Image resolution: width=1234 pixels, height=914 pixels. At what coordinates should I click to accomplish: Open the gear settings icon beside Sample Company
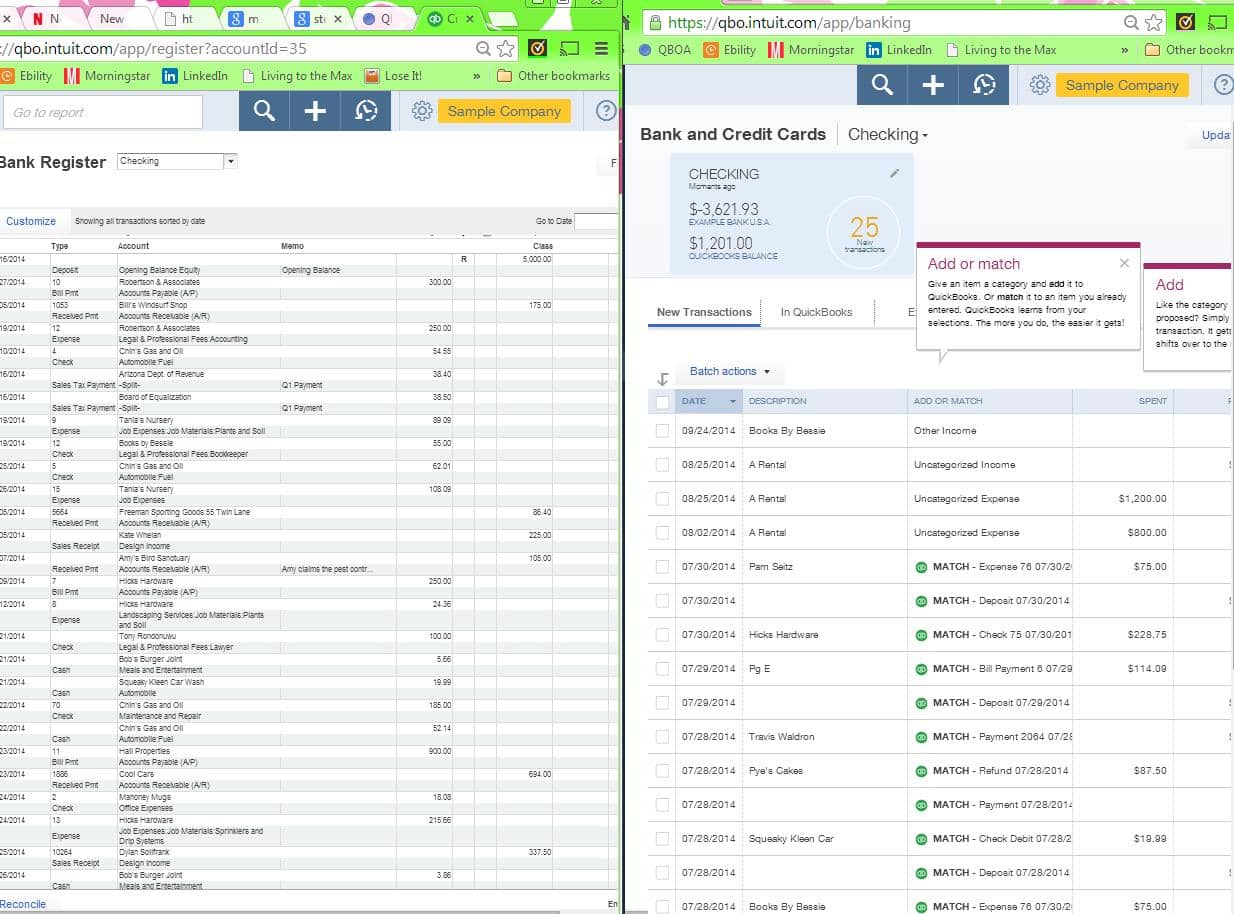pyautogui.click(x=1038, y=85)
